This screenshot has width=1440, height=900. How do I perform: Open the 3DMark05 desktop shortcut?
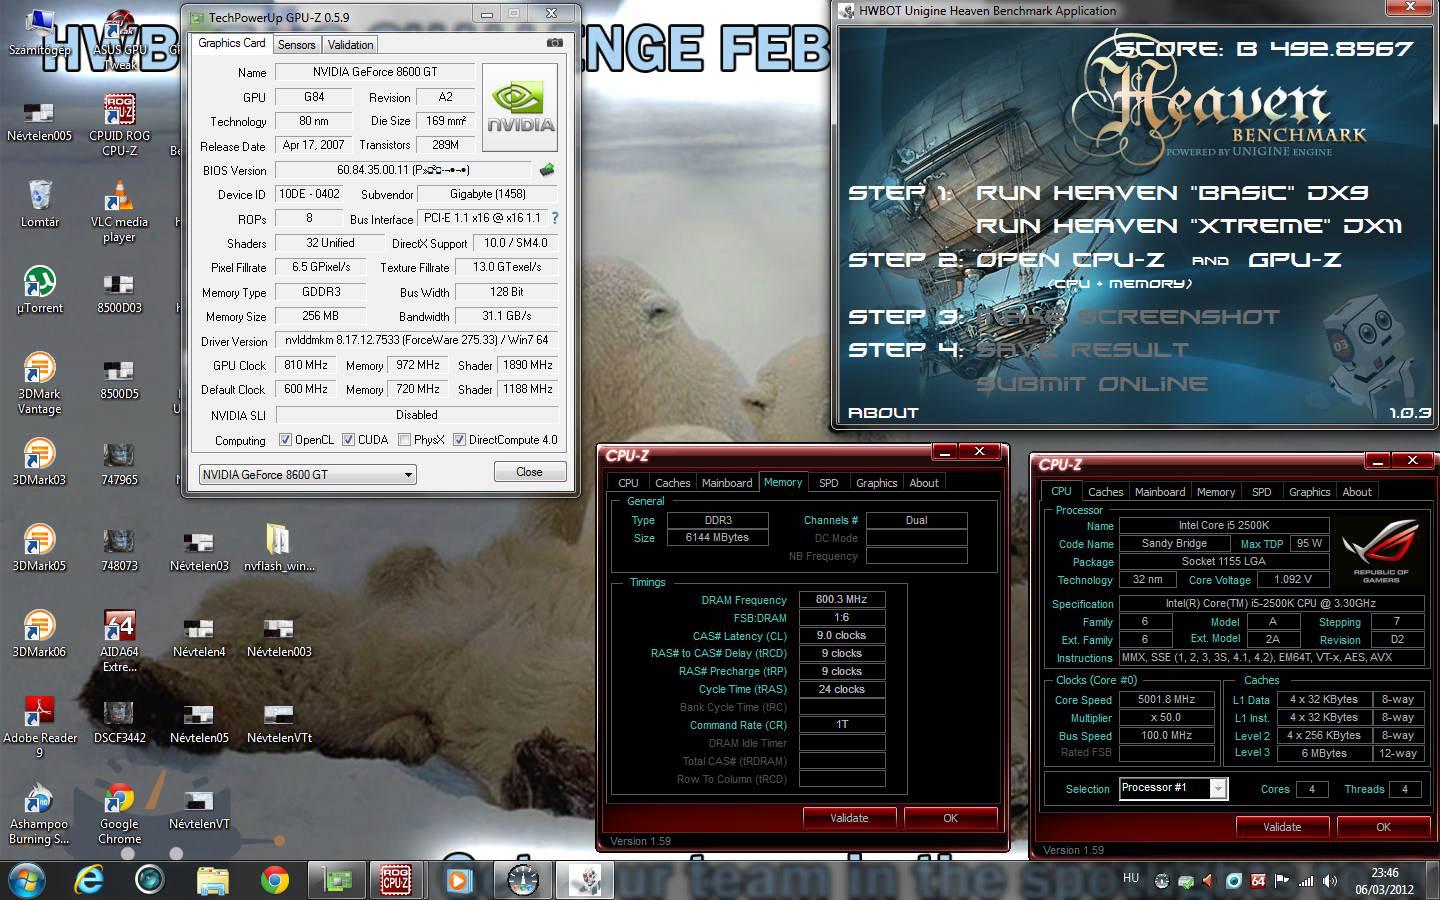point(40,548)
